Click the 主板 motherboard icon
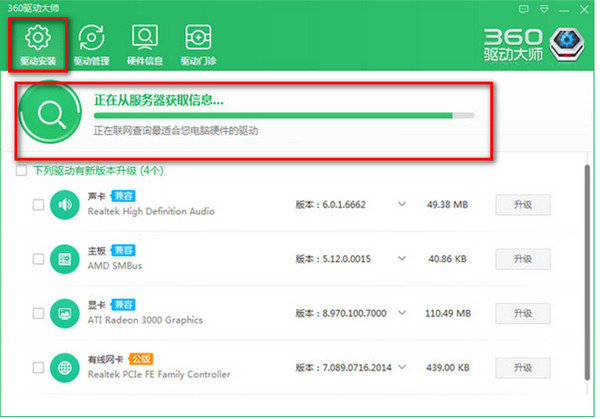Image resolution: width=600 pixels, height=419 pixels. (x=65, y=259)
